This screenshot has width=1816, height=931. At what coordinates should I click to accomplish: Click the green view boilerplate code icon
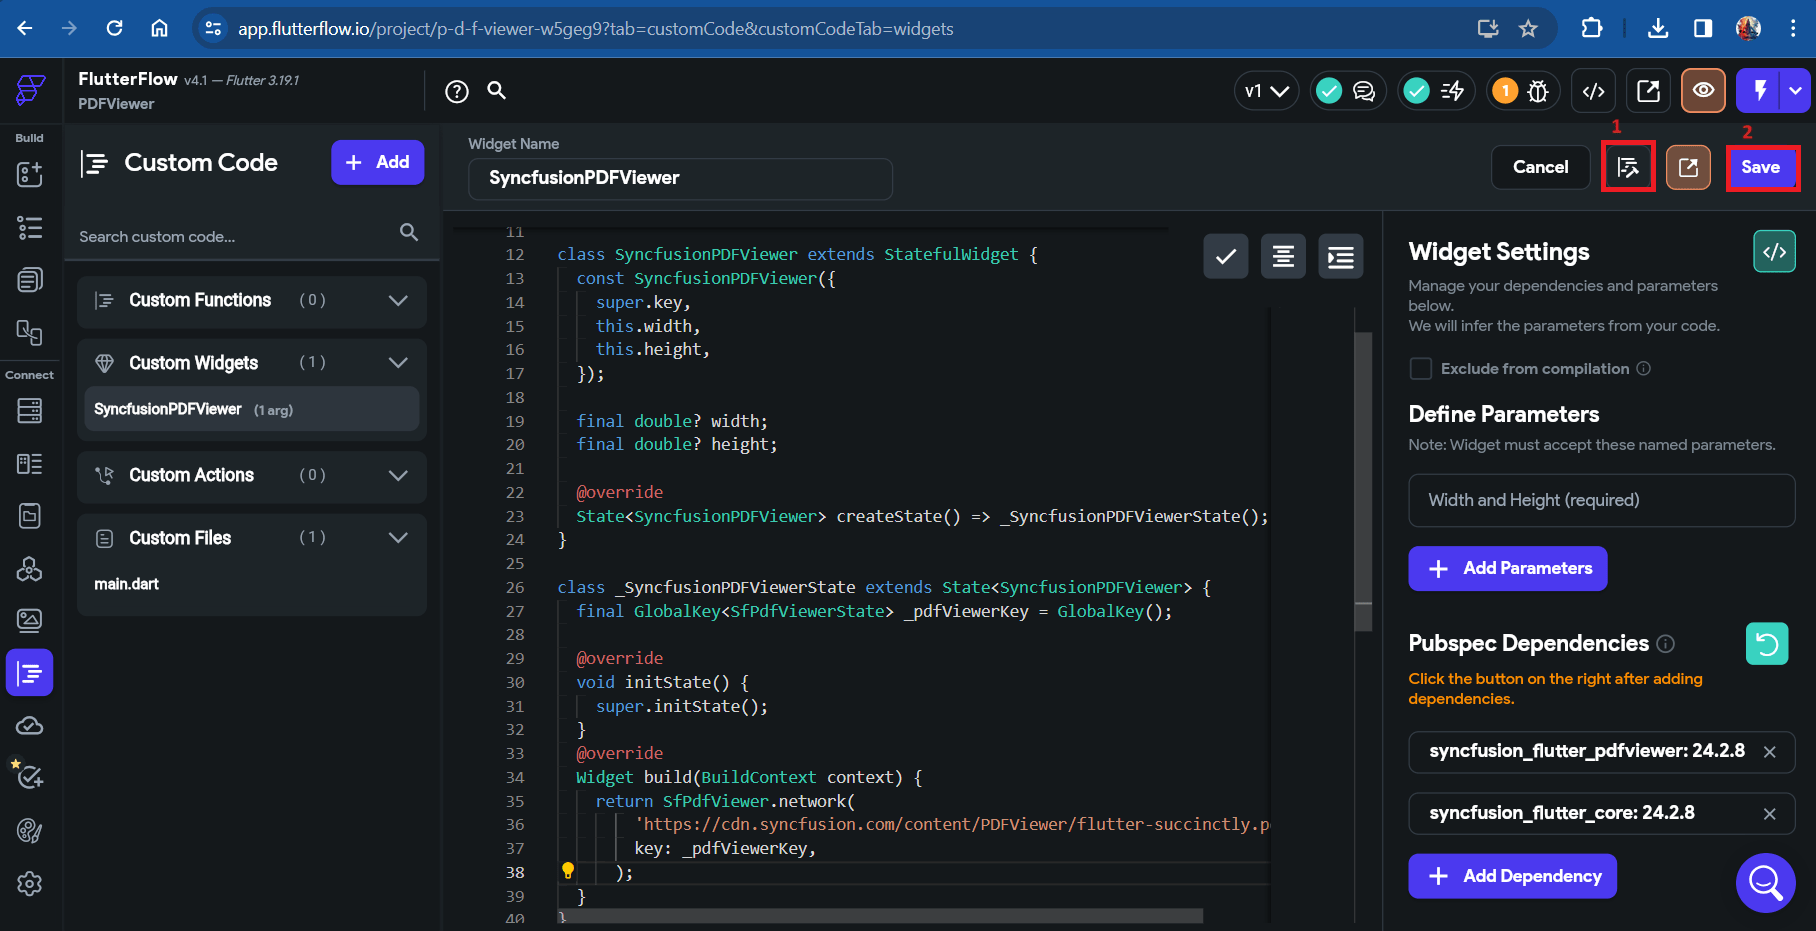click(1775, 252)
